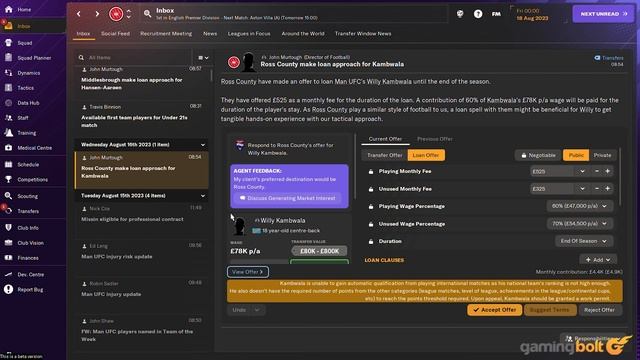
Task: Decrease Unused Monthly Fee with minus
Action: (x=597, y=189)
